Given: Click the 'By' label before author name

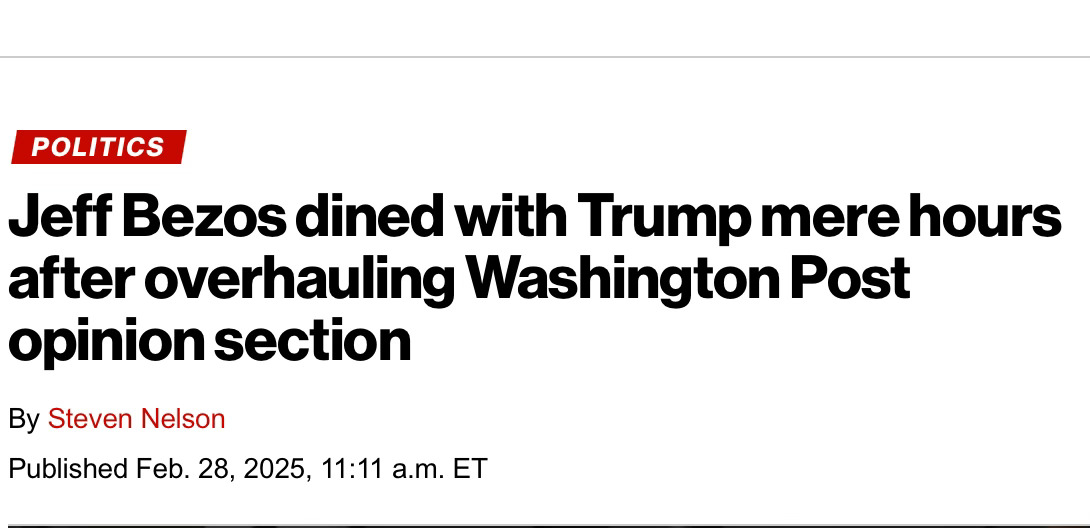Looking at the screenshot, I should point(24,420).
